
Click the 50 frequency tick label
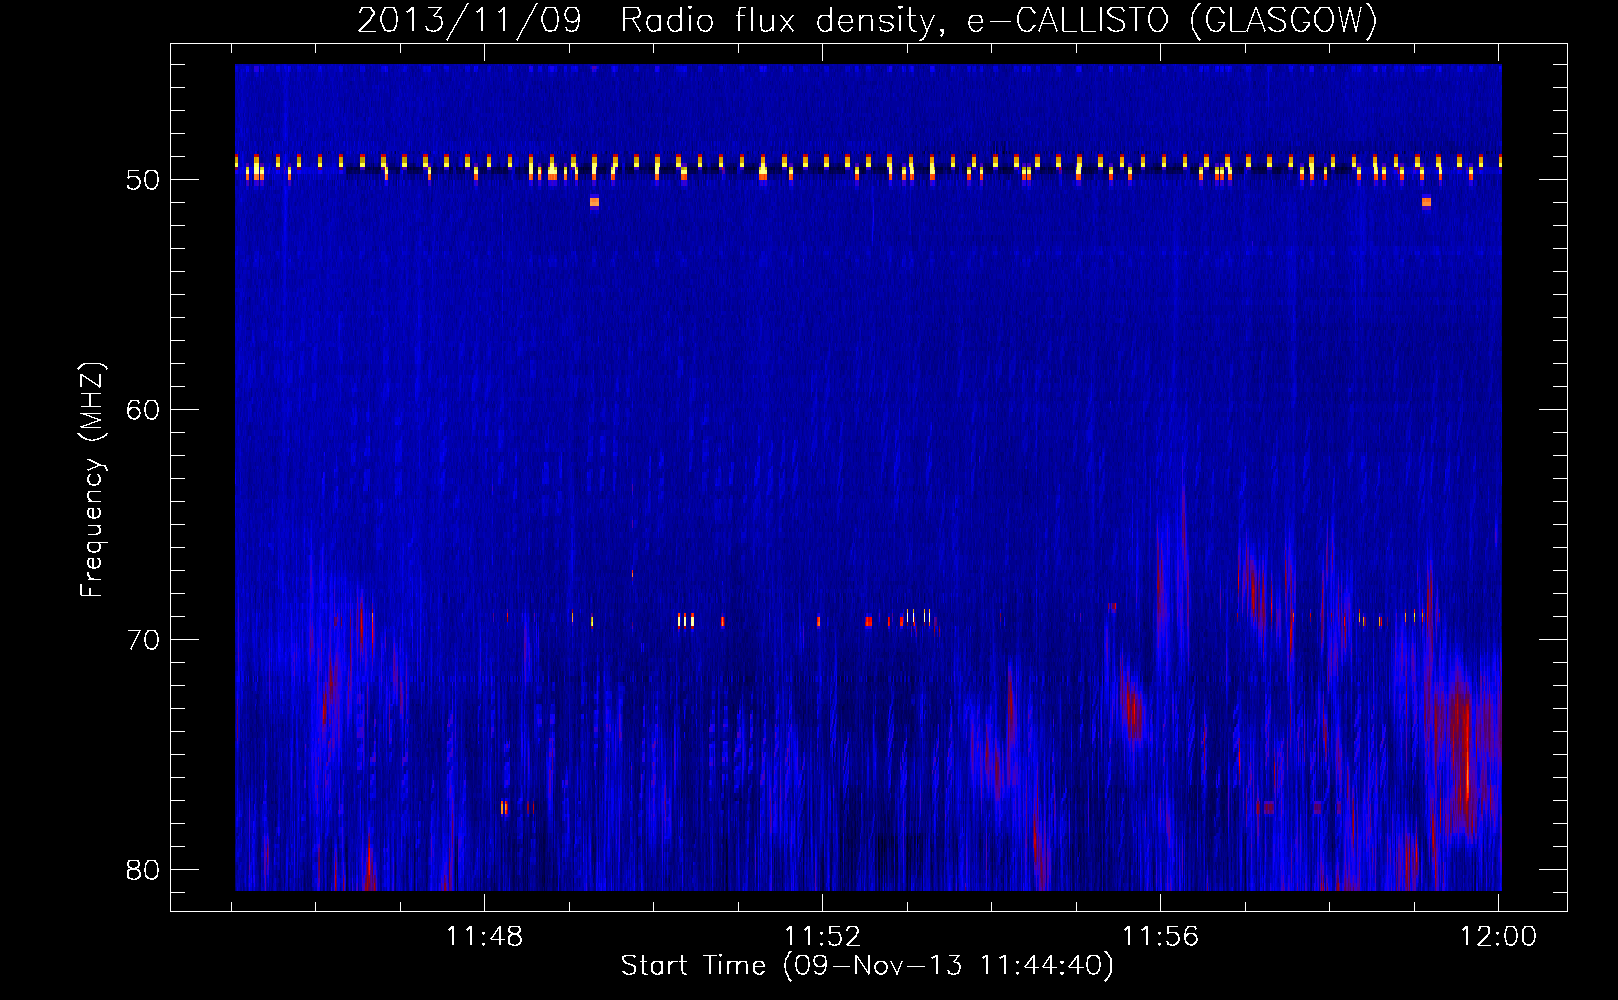click(x=143, y=180)
